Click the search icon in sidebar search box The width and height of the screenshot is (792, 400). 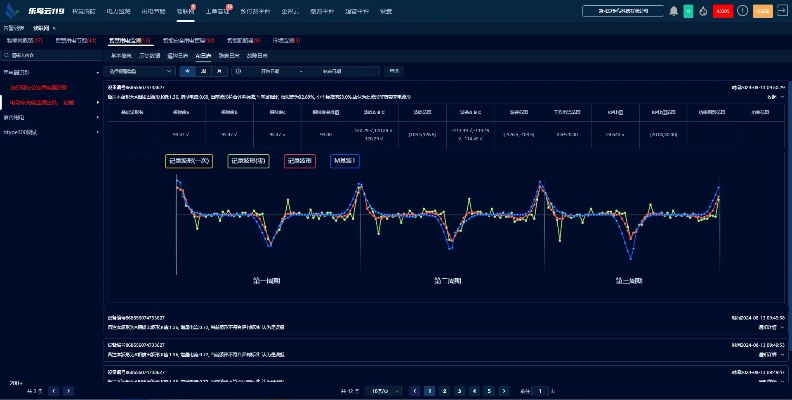(7, 56)
